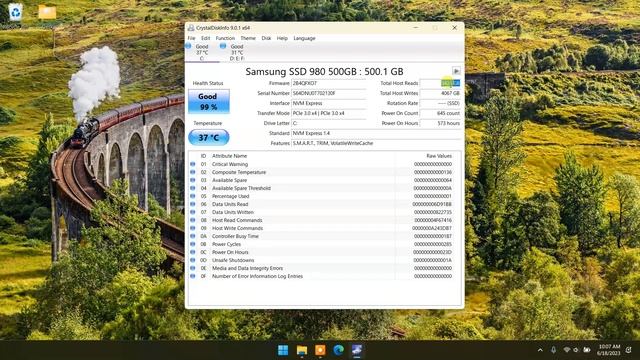The width and height of the screenshot is (640, 360).
Task: Click the status icon for Controller Busy Time
Action: pyautogui.click(x=193, y=236)
